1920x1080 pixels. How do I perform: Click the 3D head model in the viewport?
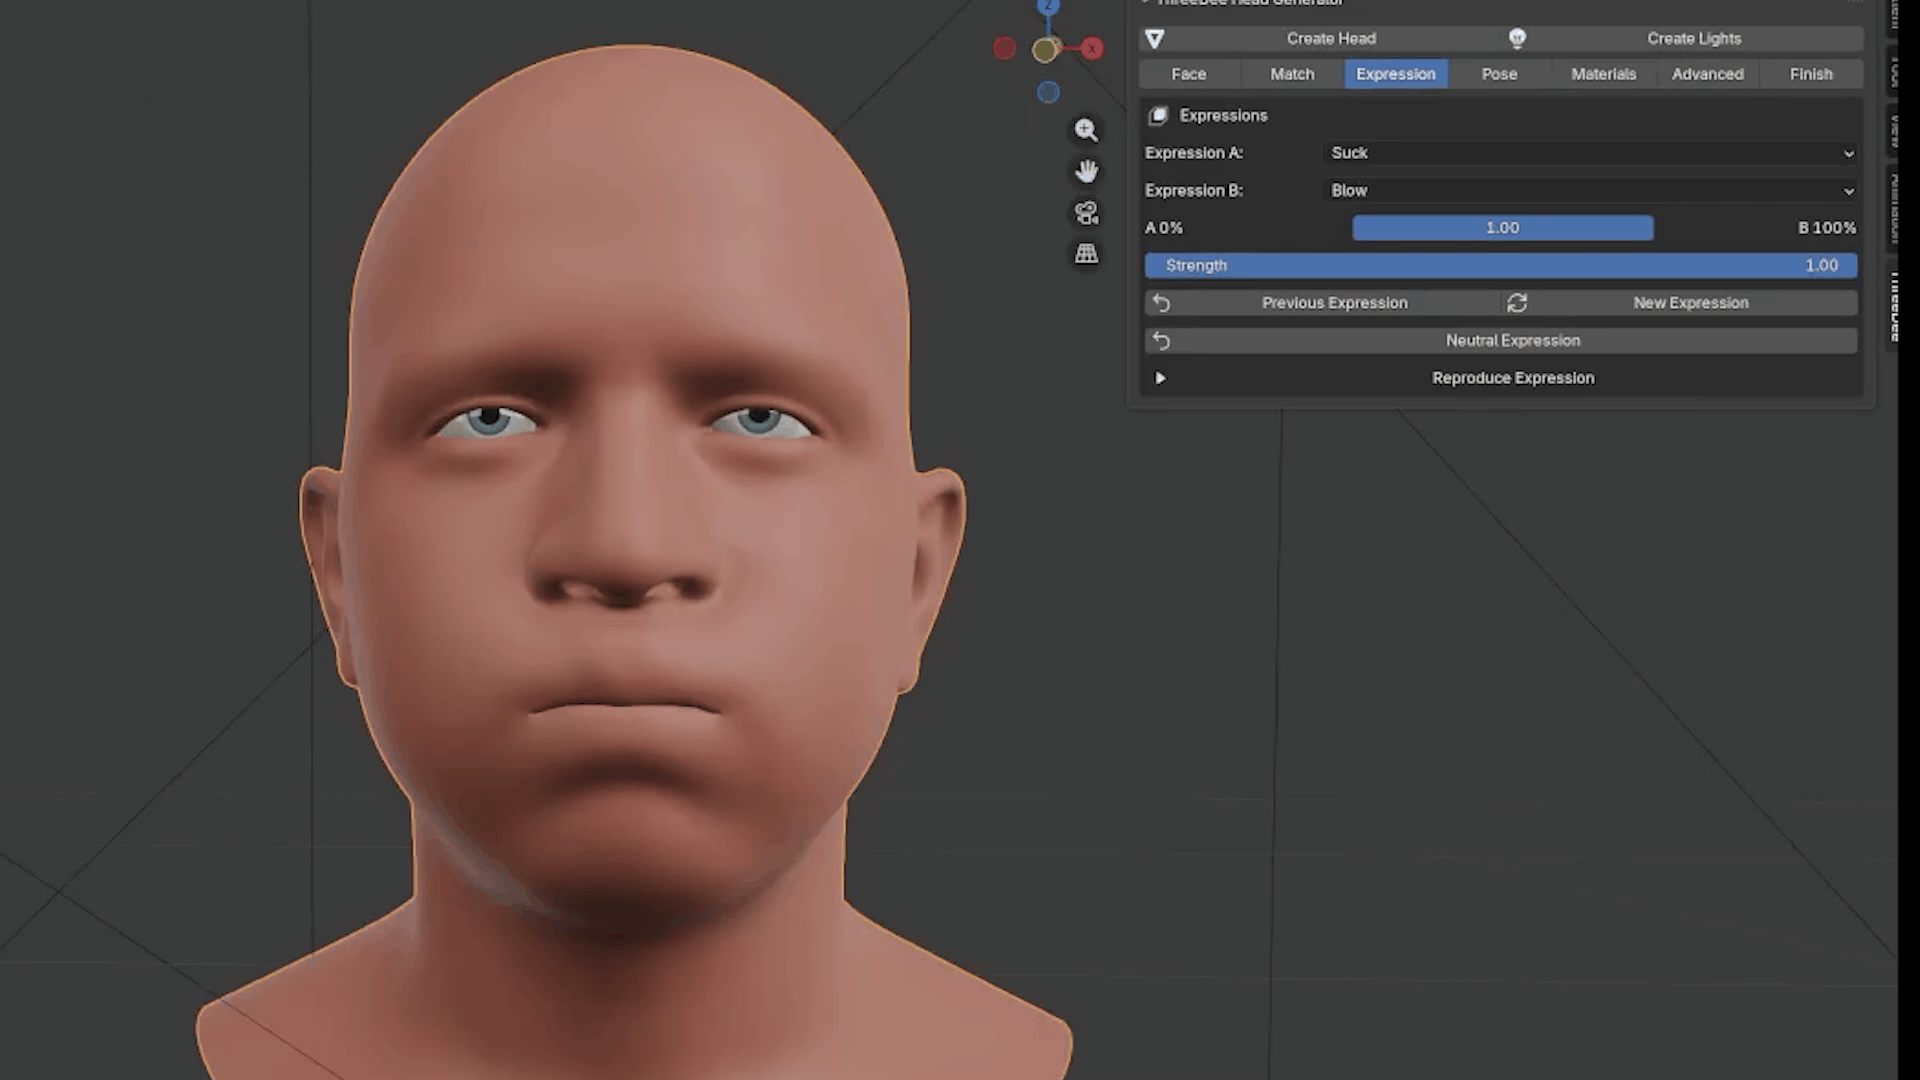(632, 560)
